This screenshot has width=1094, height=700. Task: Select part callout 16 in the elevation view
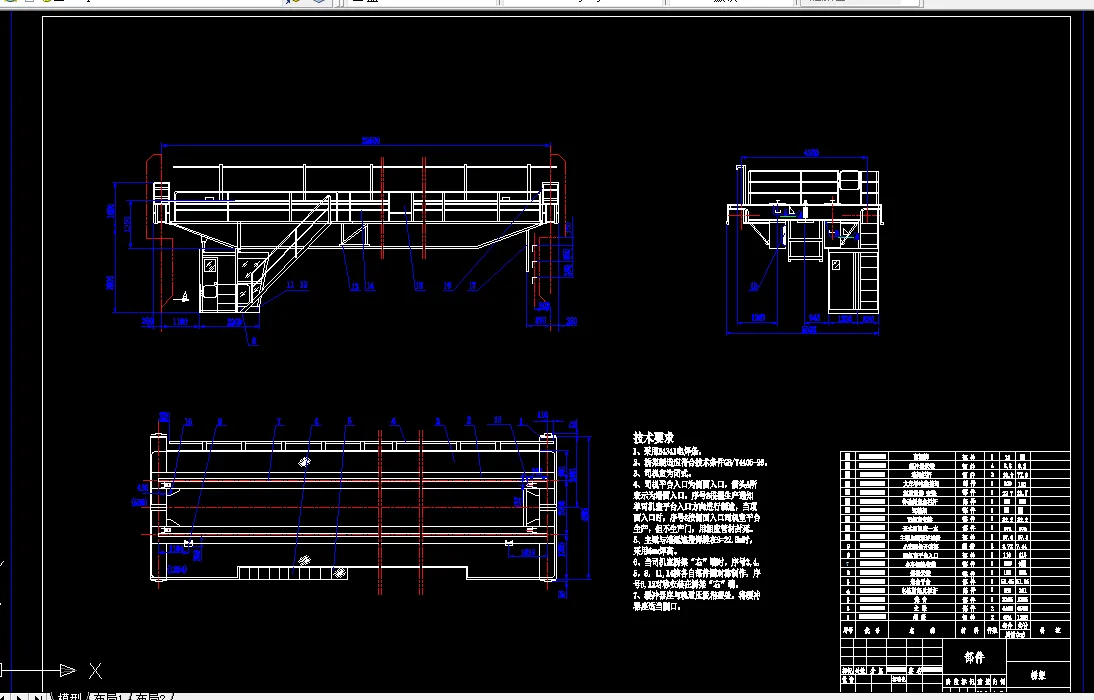click(x=447, y=285)
